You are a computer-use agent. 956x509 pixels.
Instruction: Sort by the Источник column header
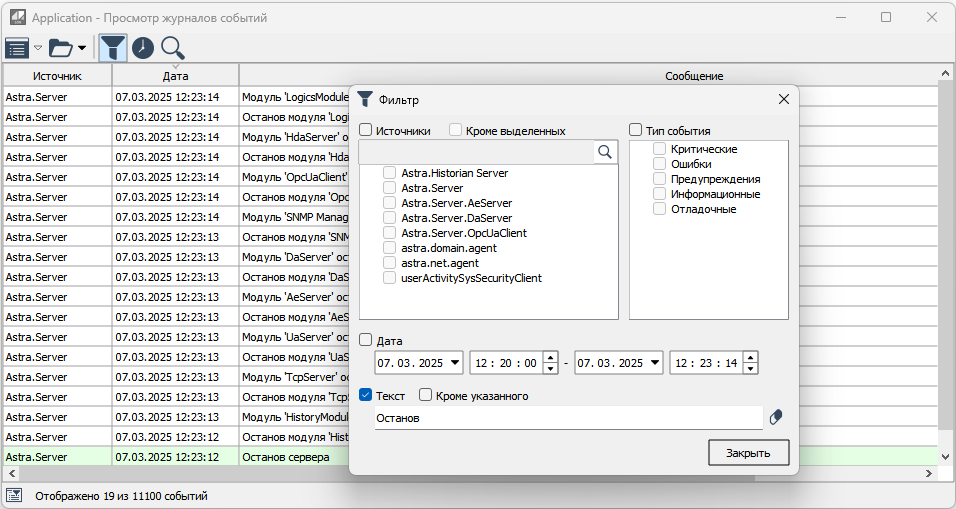click(57, 76)
